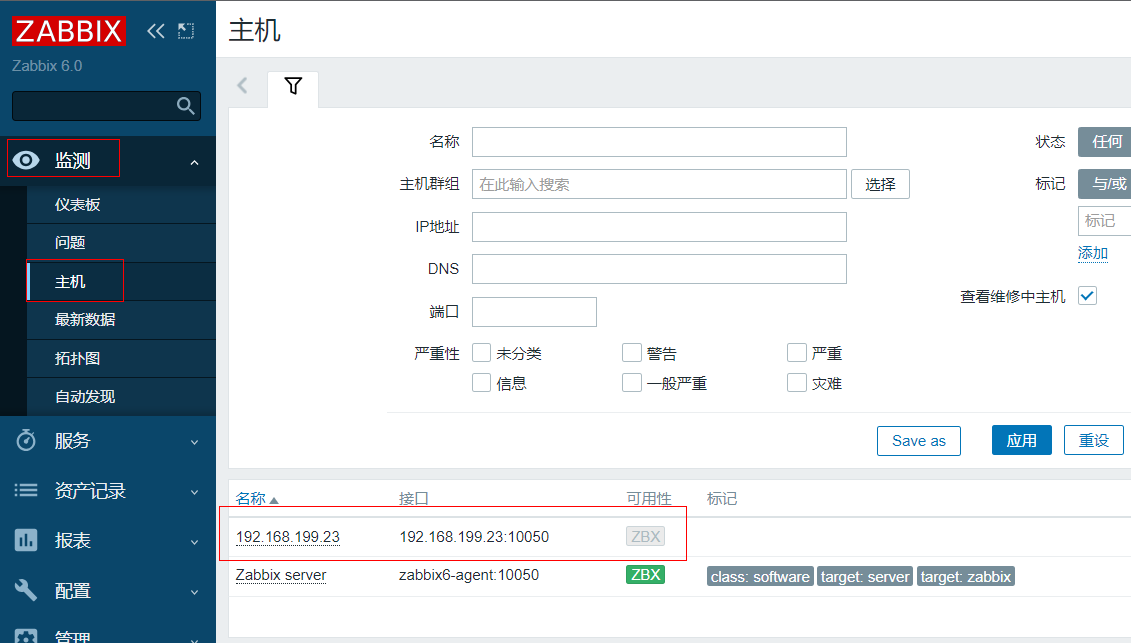
Task: Click the 添加 tag link
Action: click(x=1093, y=253)
